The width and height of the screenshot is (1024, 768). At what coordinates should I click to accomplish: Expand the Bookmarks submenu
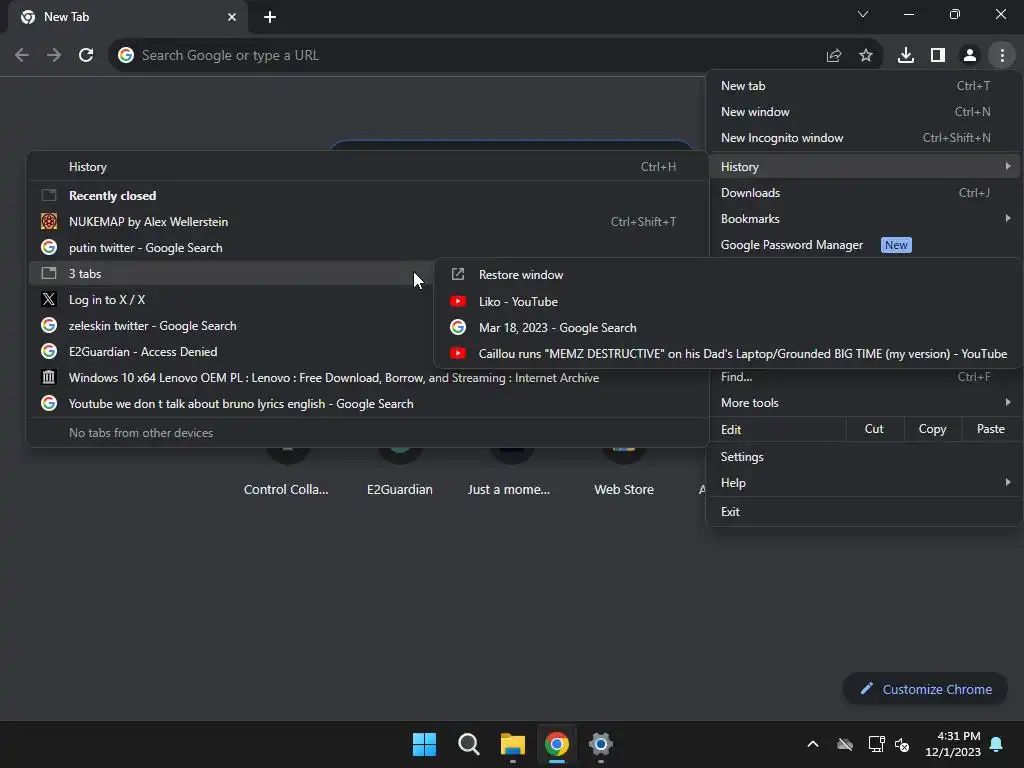click(865, 219)
